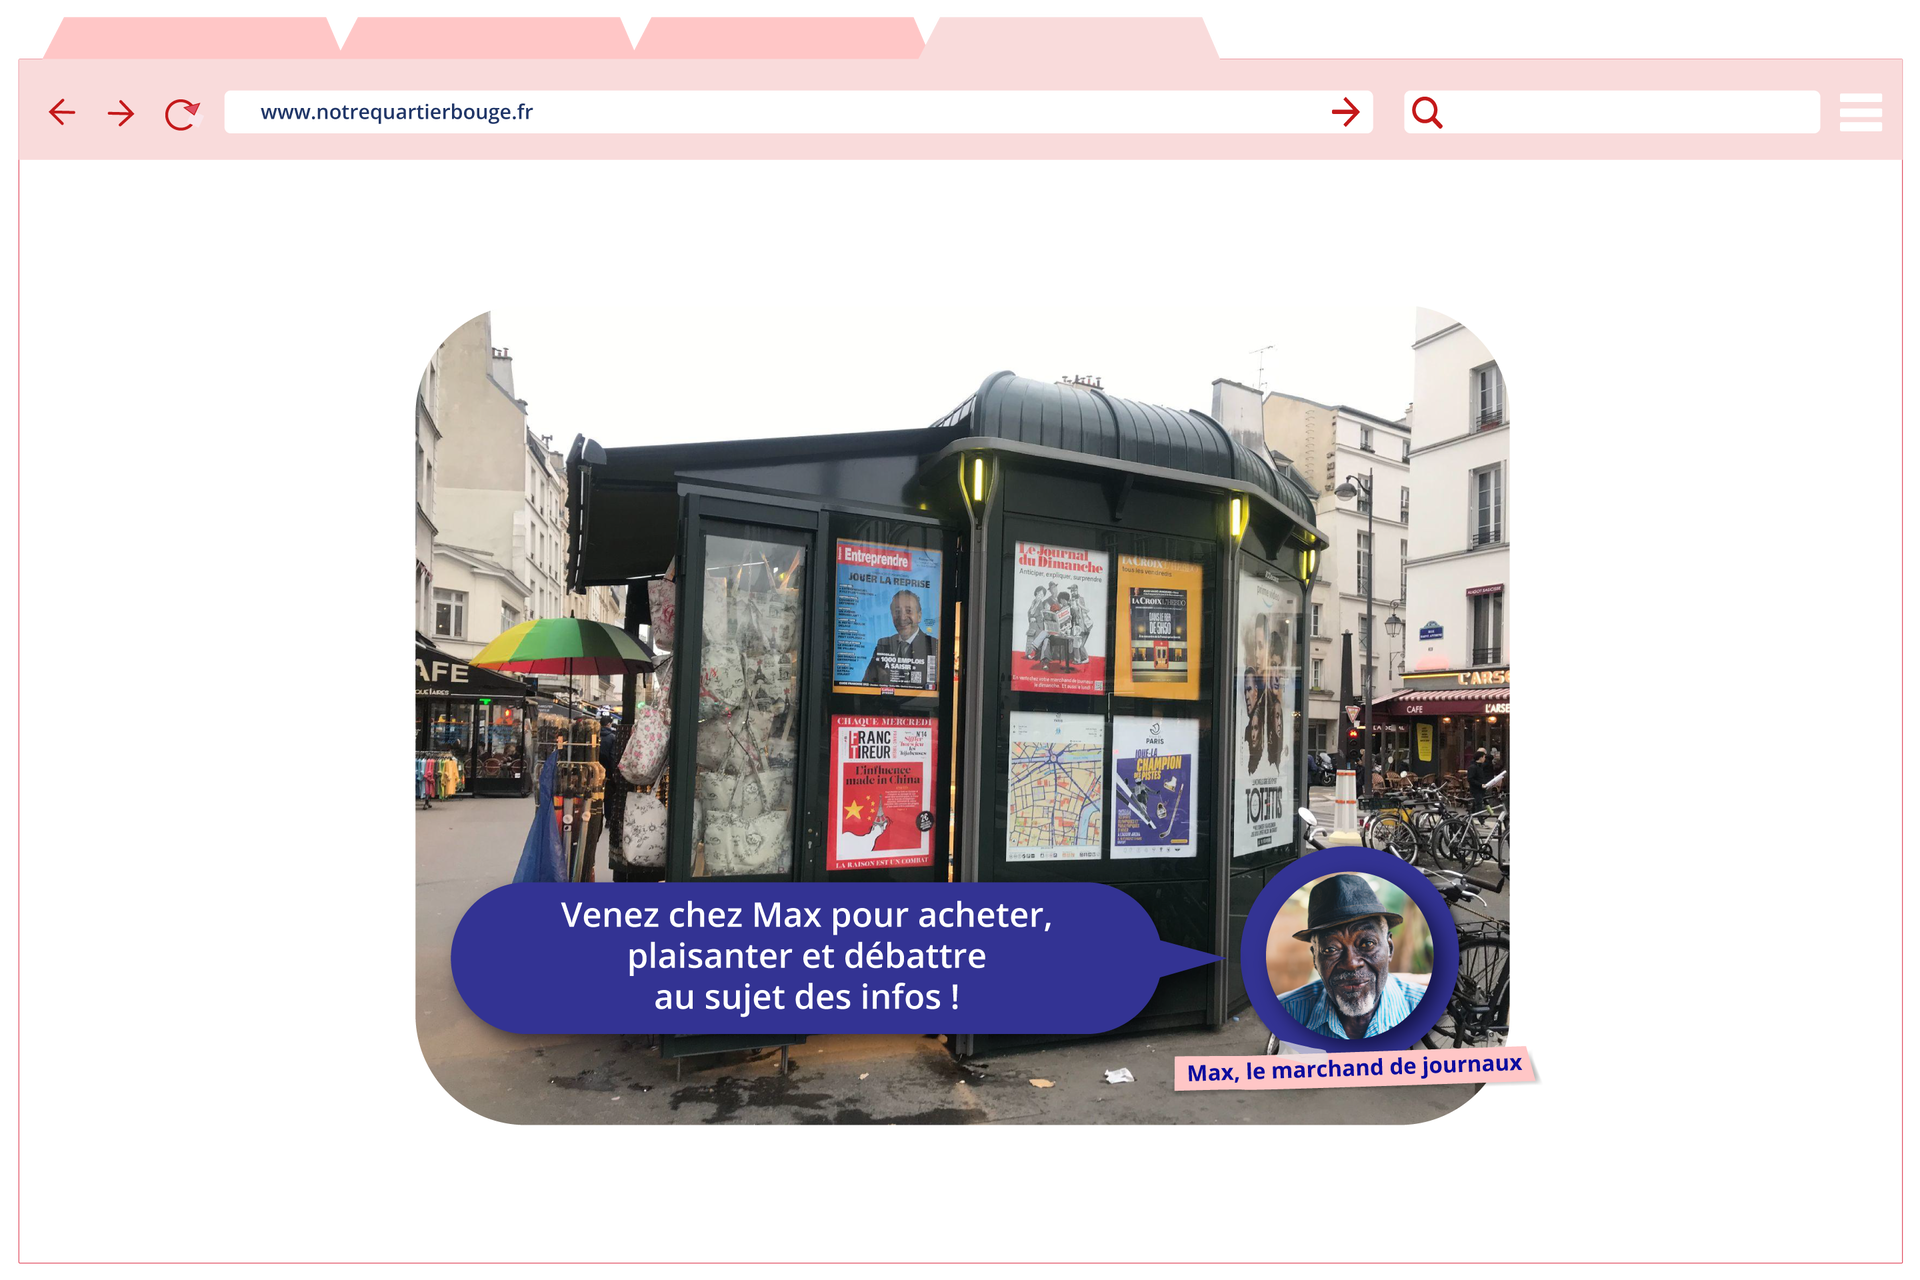Open the hamburger menu in top-right corner
Viewport: 1920px width, 1280px height.
point(1861,113)
